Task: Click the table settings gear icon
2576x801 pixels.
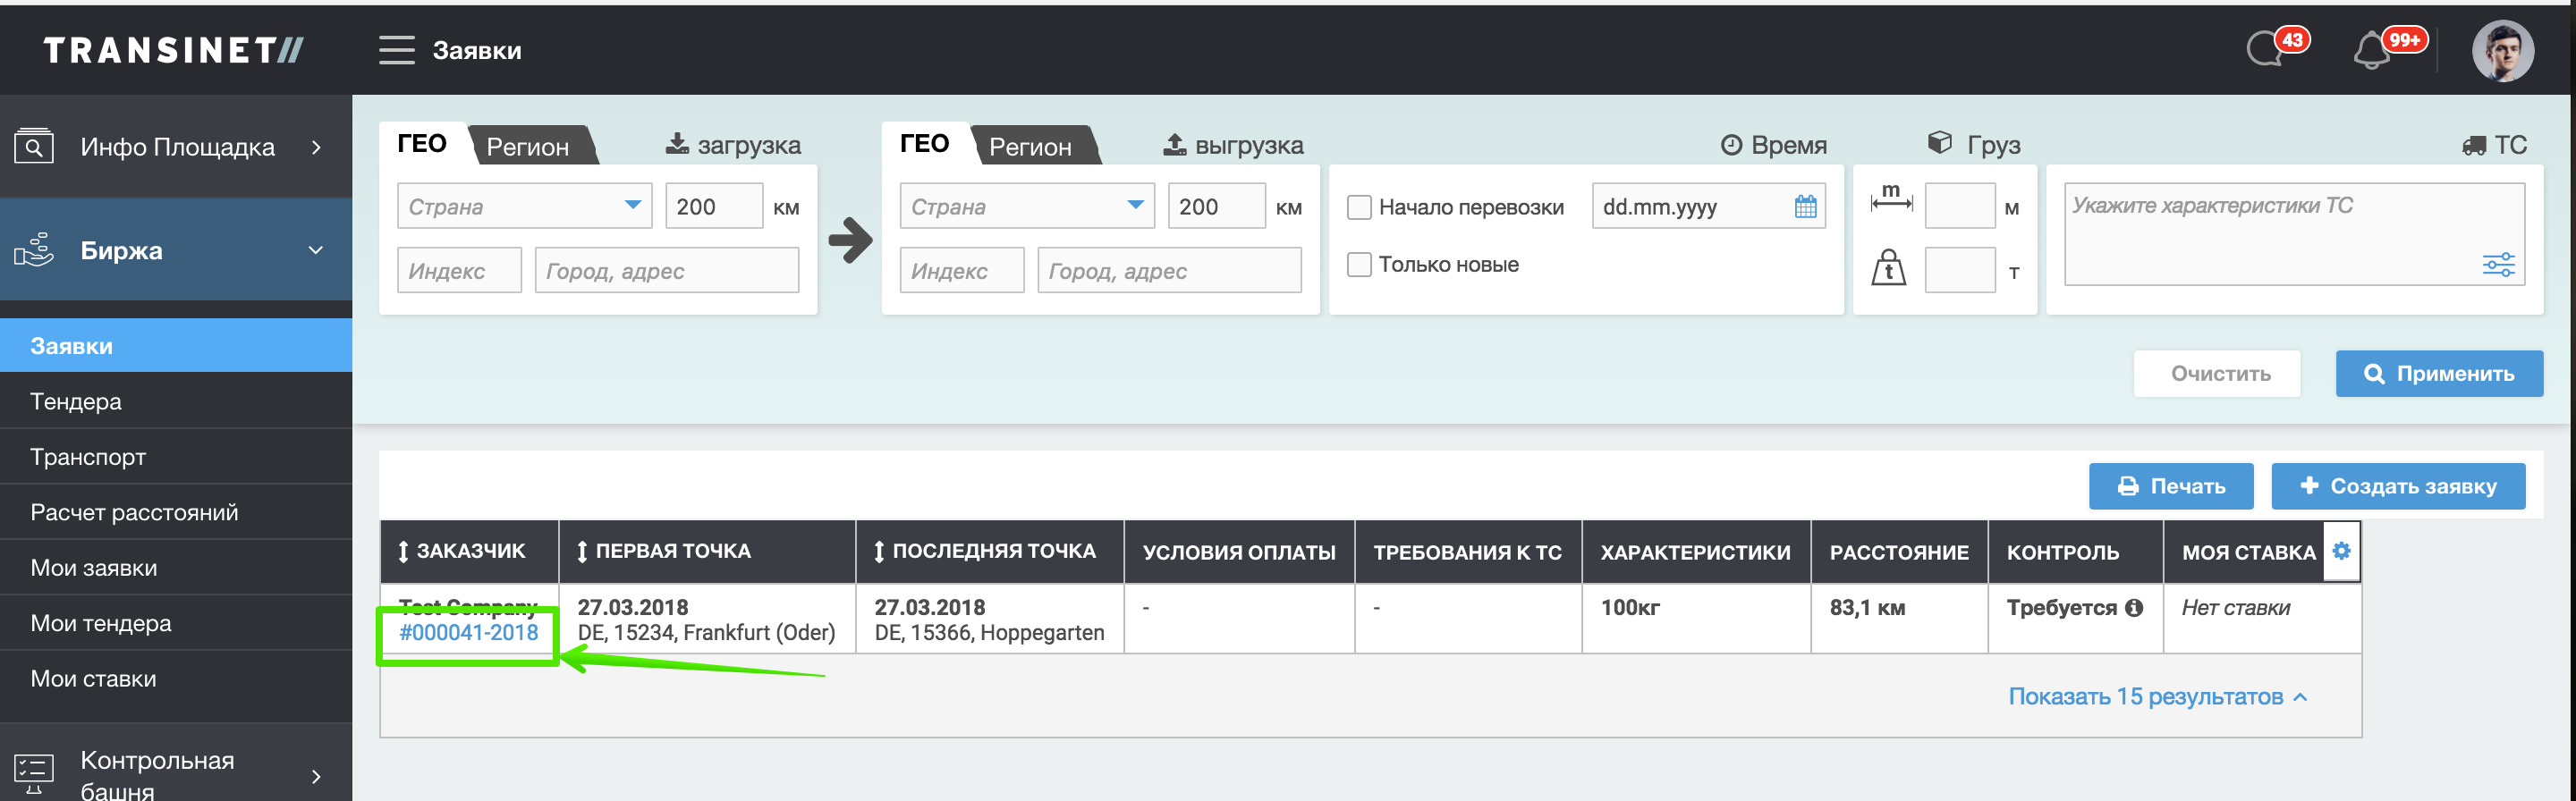Action: pos(2341,551)
